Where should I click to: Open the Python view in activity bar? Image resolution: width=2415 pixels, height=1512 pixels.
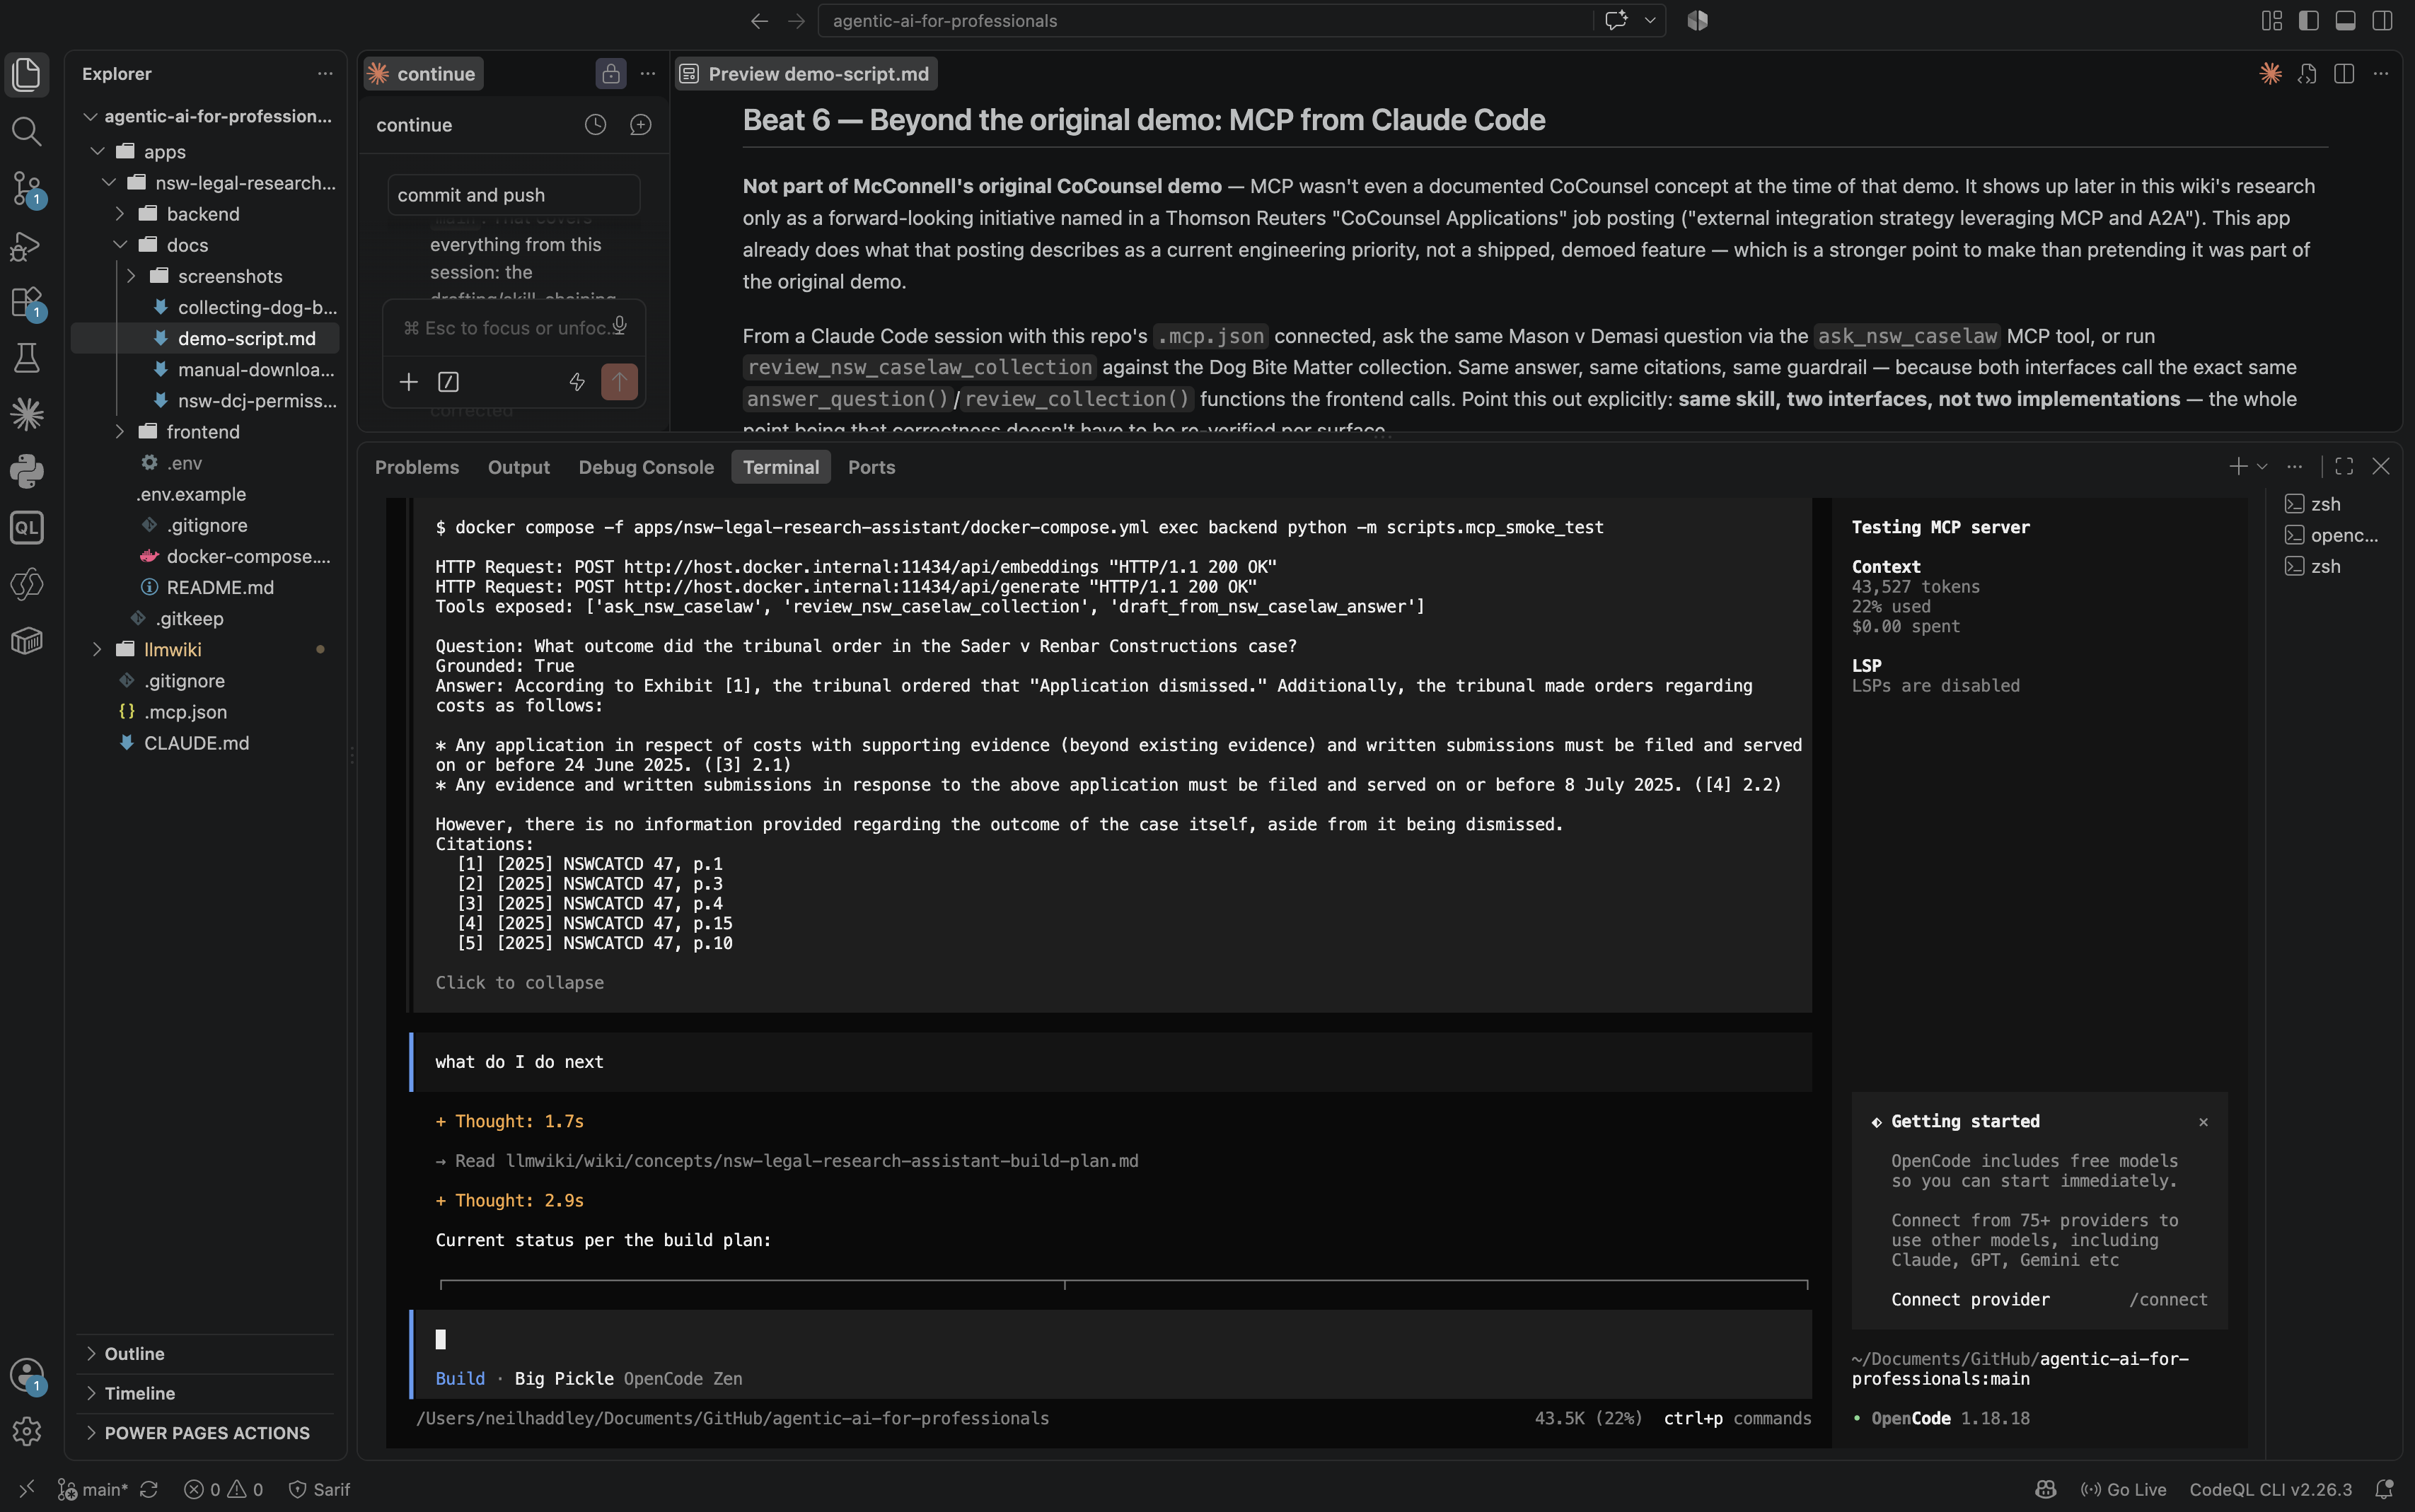tap(27, 471)
